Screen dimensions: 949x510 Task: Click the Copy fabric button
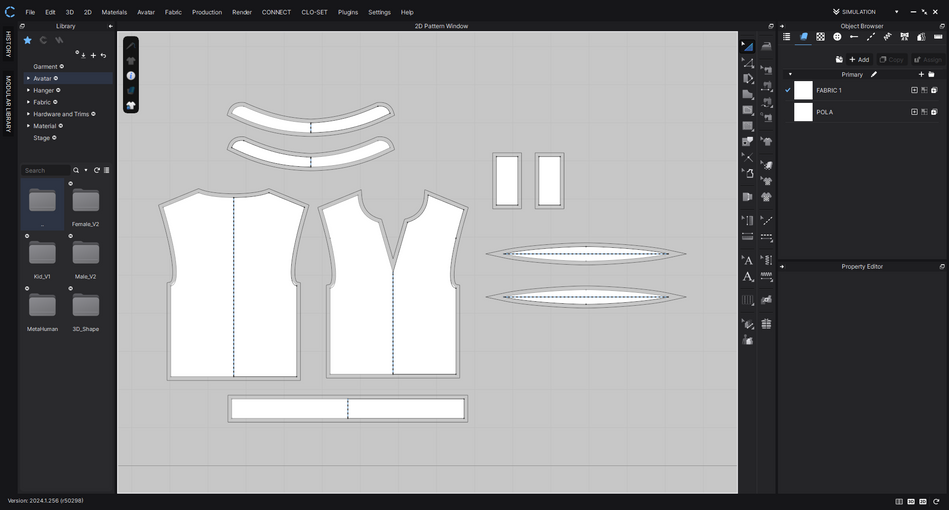coord(892,59)
